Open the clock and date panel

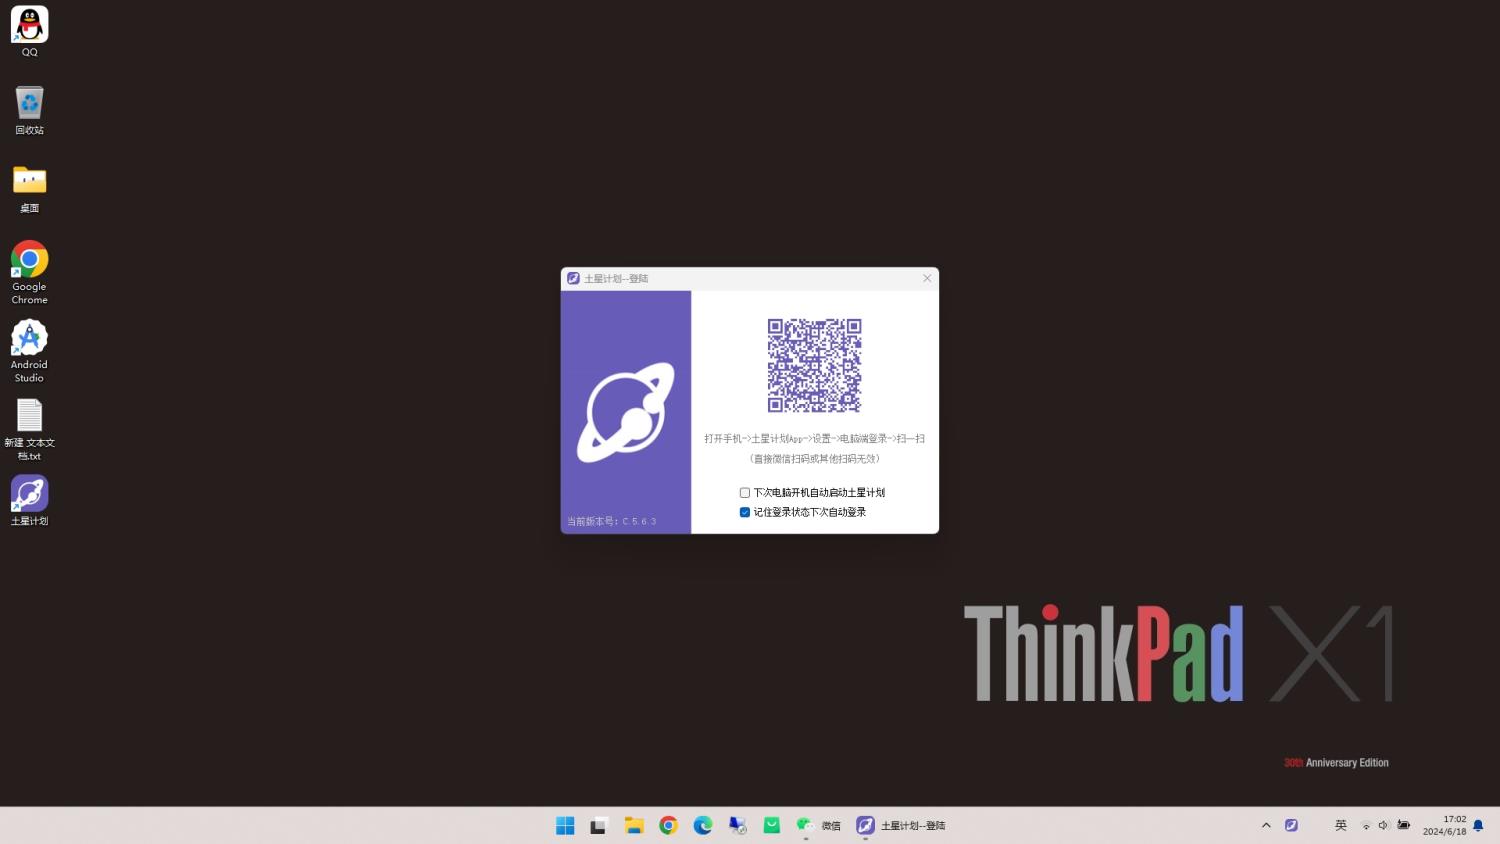tap(1444, 825)
